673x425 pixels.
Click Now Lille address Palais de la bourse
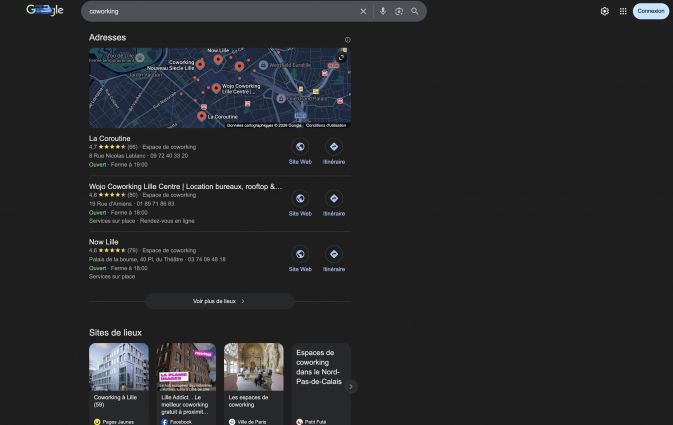136,259
